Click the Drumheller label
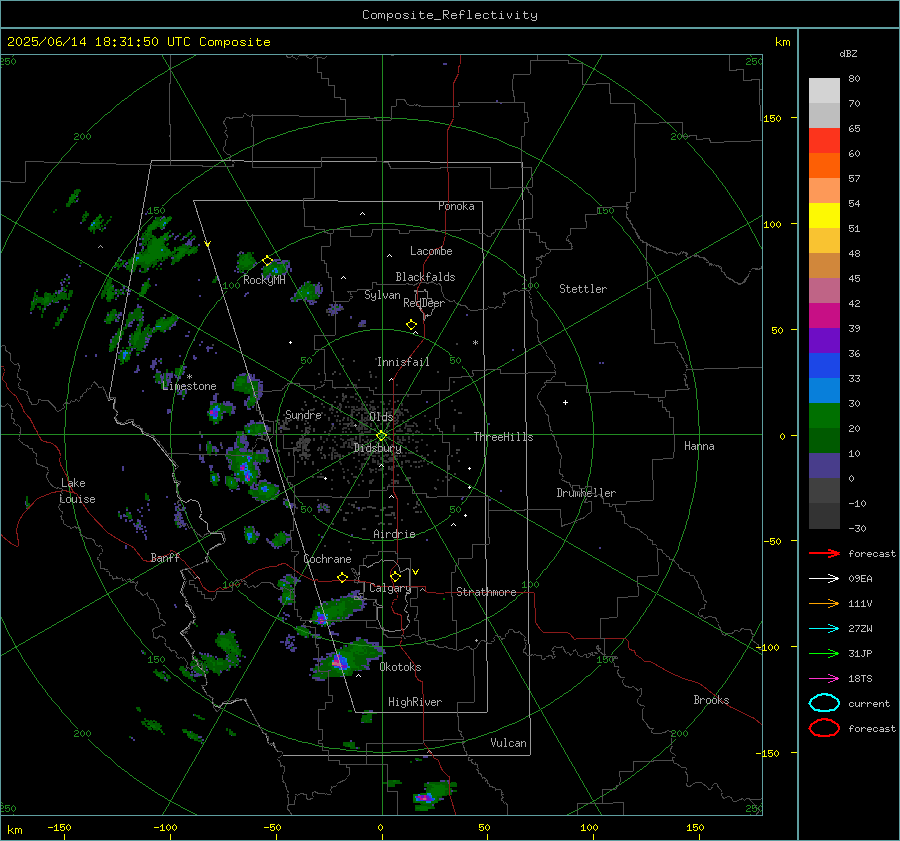 586,493
